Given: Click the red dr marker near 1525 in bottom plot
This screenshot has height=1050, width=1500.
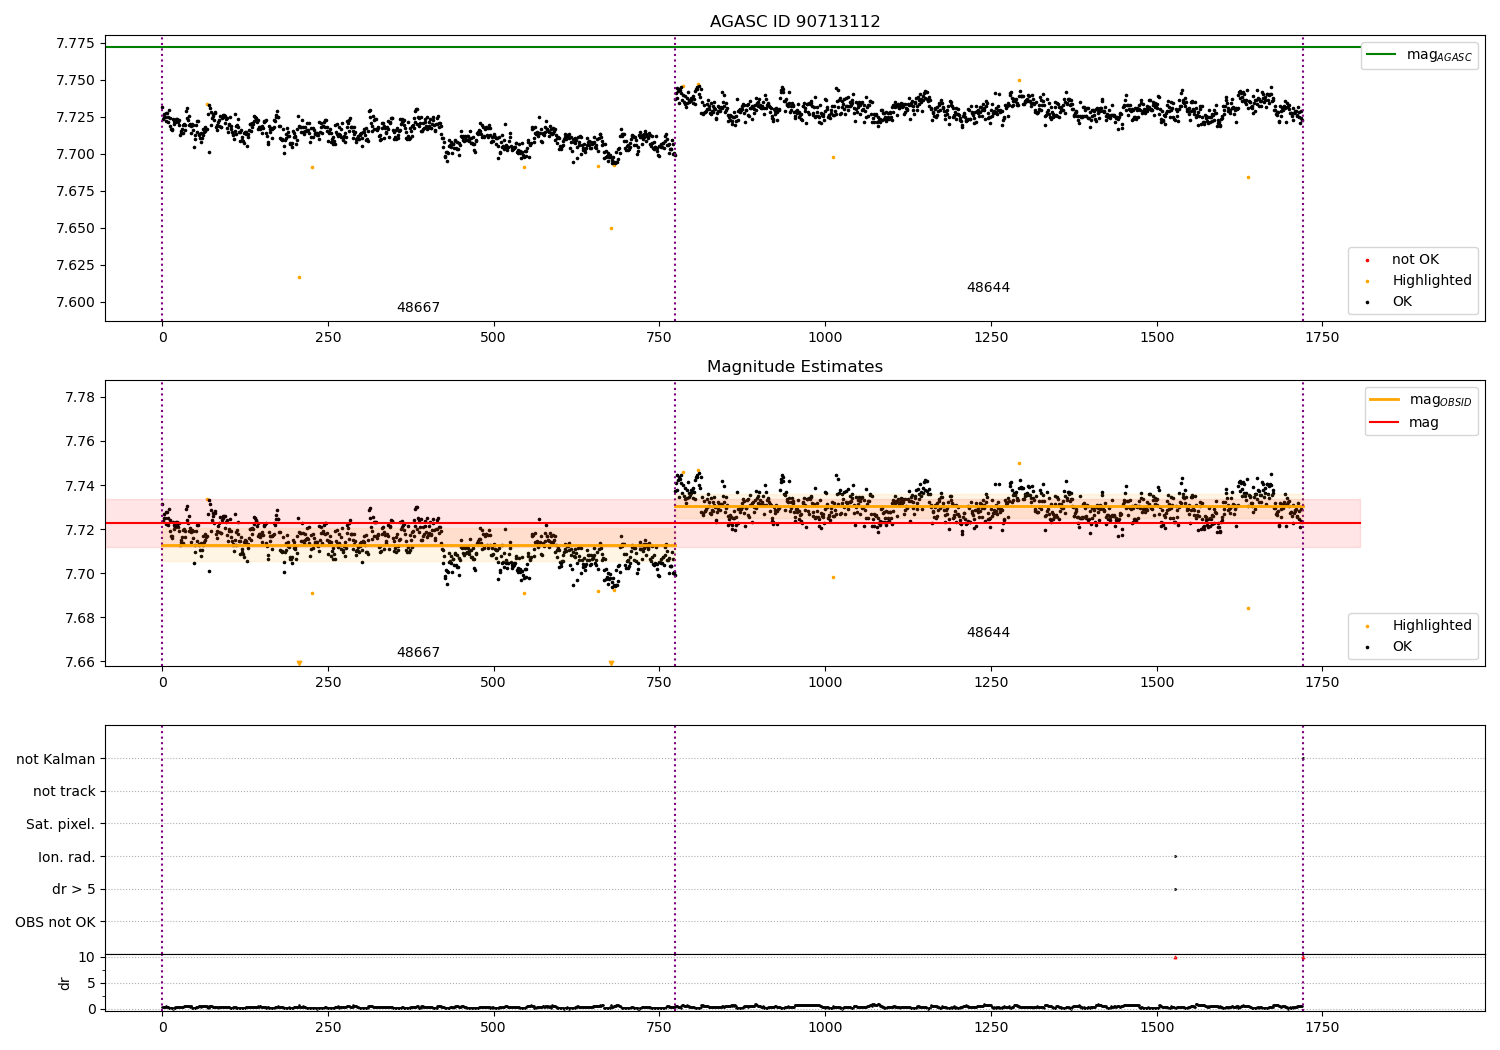Looking at the screenshot, I should (x=1175, y=958).
